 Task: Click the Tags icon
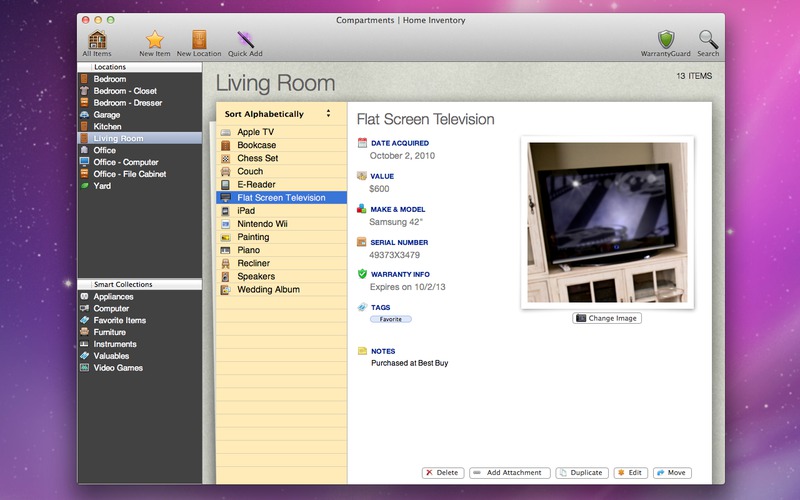click(362, 307)
